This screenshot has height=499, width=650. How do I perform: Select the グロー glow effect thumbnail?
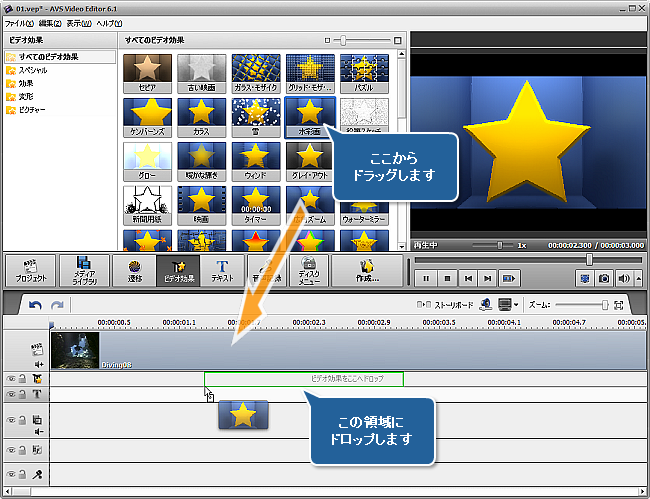coord(147,161)
